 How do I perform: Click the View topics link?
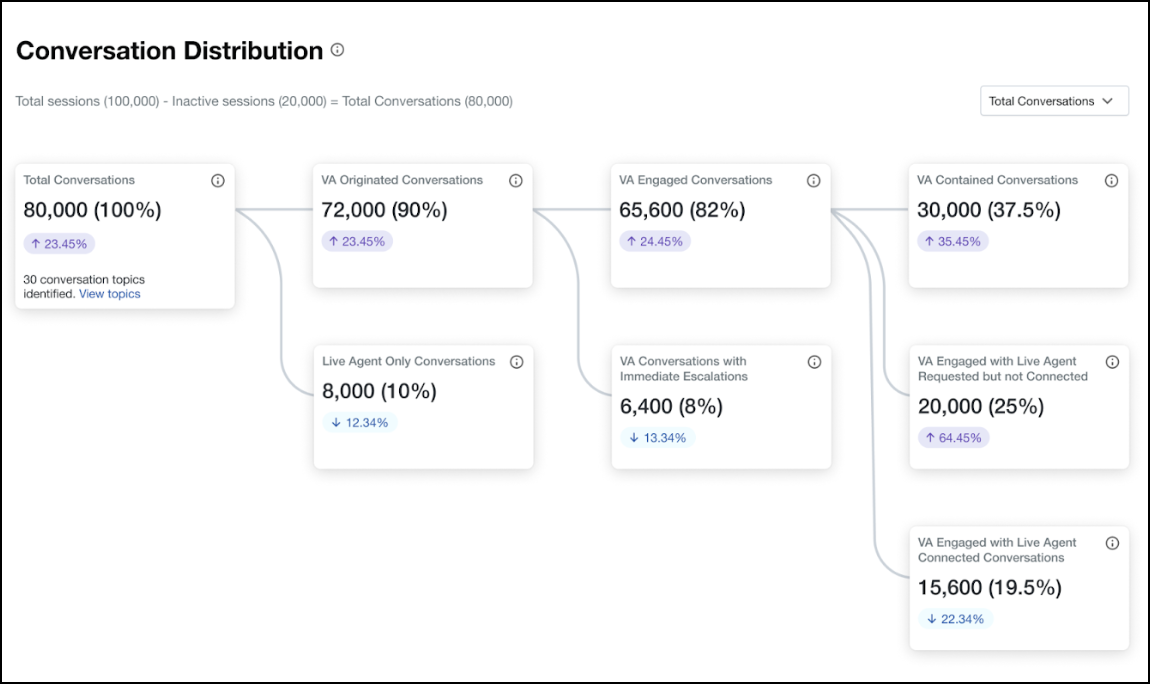click(110, 294)
